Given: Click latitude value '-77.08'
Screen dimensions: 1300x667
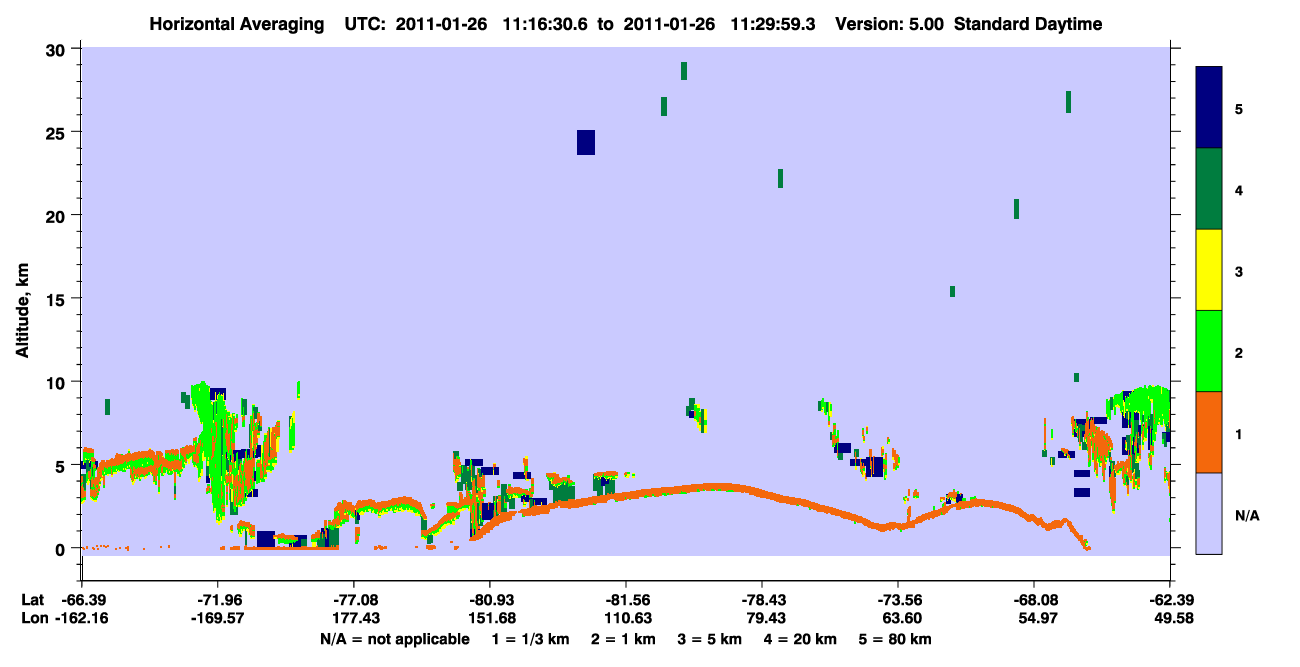Looking at the screenshot, I should click(354, 600).
